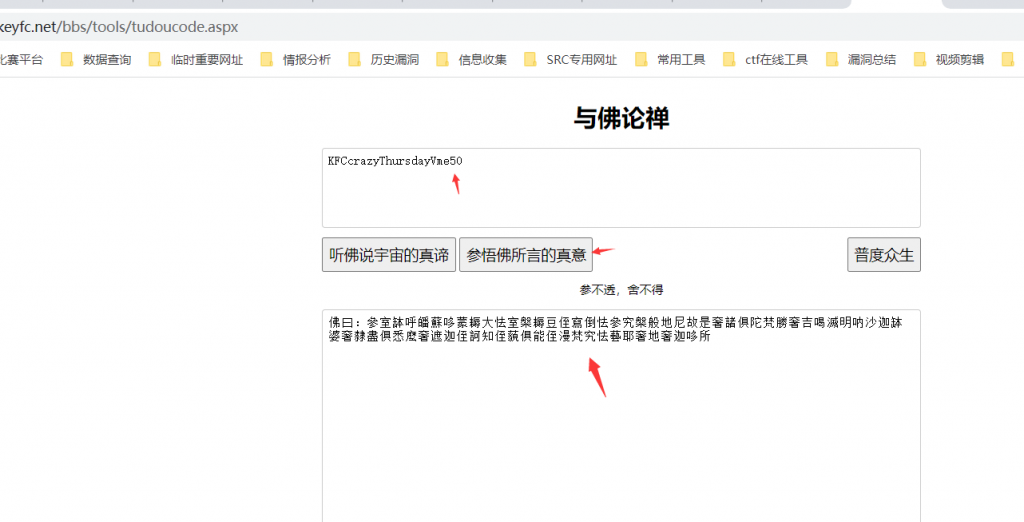Open the SRC专用网址 bookmark folder
The height and width of the screenshot is (522, 1024).
coord(571,60)
